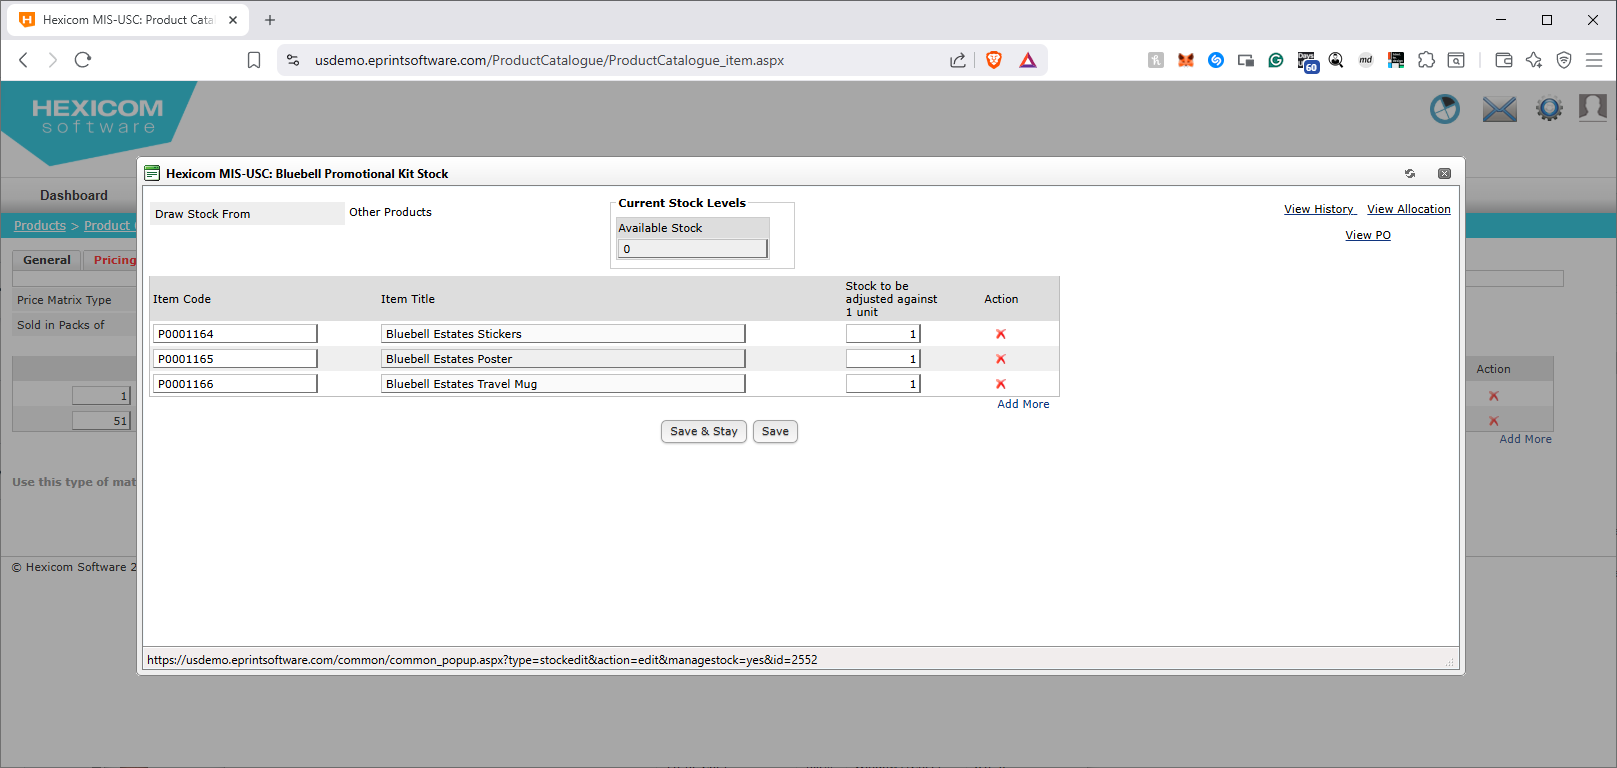Edit stock quantity for Poster row
1617x768 pixels.
pyautogui.click(x=883, y=359)
